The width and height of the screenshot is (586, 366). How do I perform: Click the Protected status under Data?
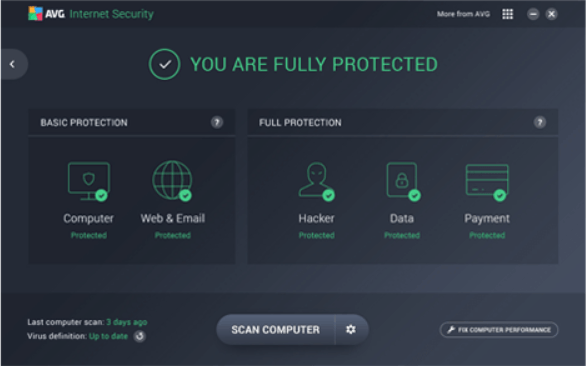402,235
